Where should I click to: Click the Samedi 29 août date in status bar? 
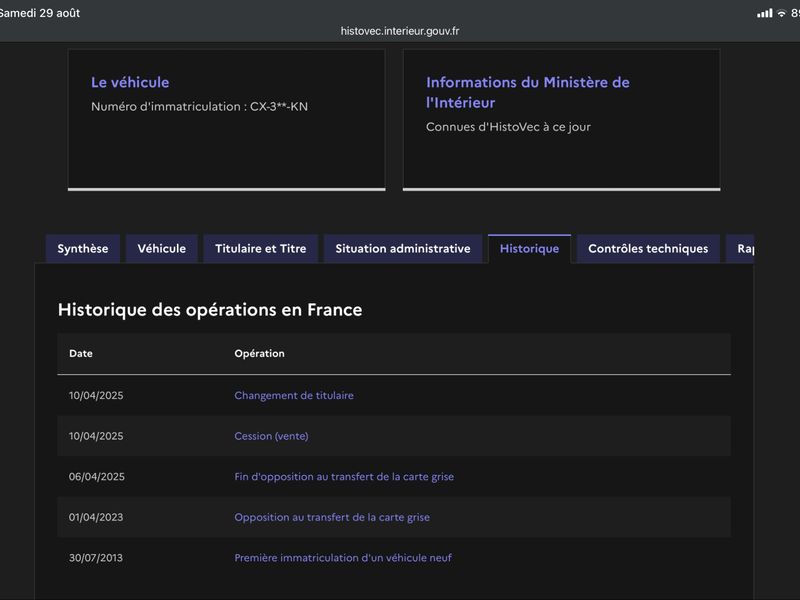click(x=40, y=13)
